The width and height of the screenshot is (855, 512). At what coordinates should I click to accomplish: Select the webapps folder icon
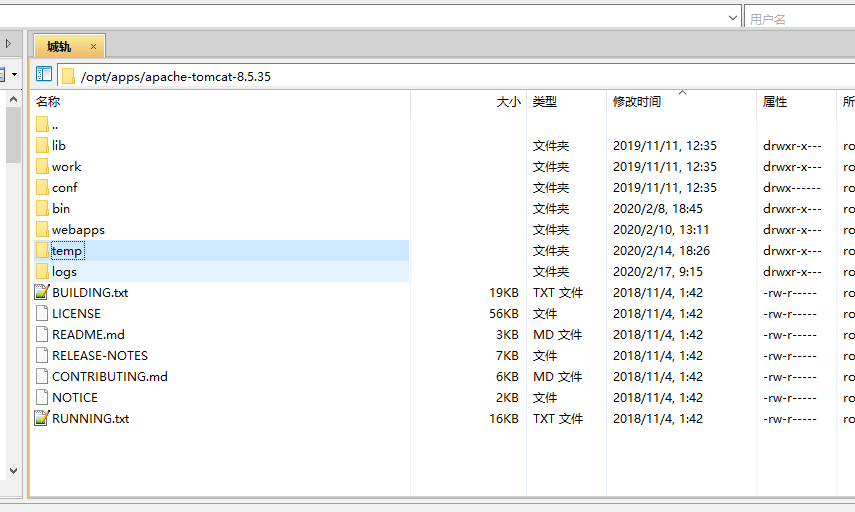(x=42, y=230)
